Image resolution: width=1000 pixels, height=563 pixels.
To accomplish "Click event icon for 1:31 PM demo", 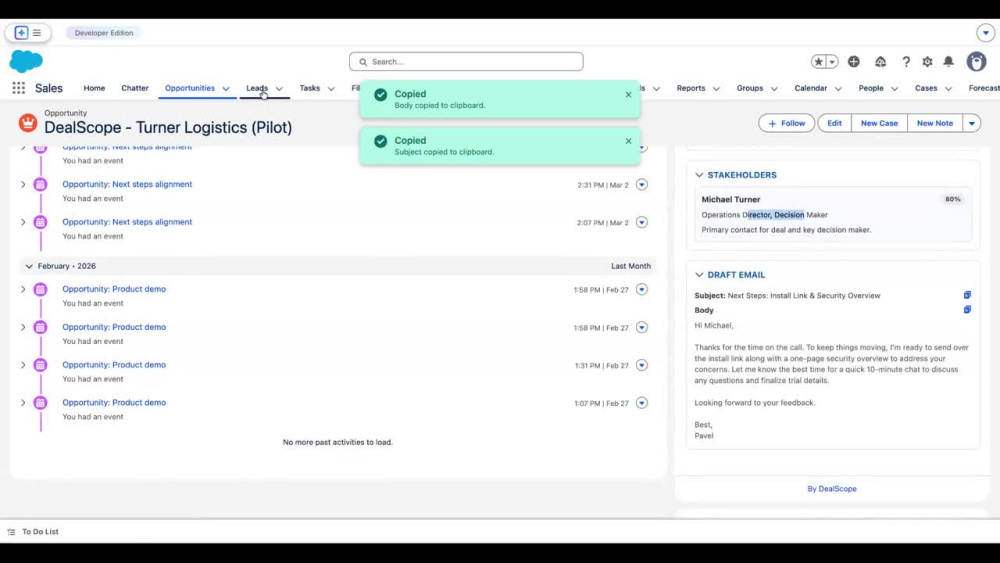I will 40,365.
